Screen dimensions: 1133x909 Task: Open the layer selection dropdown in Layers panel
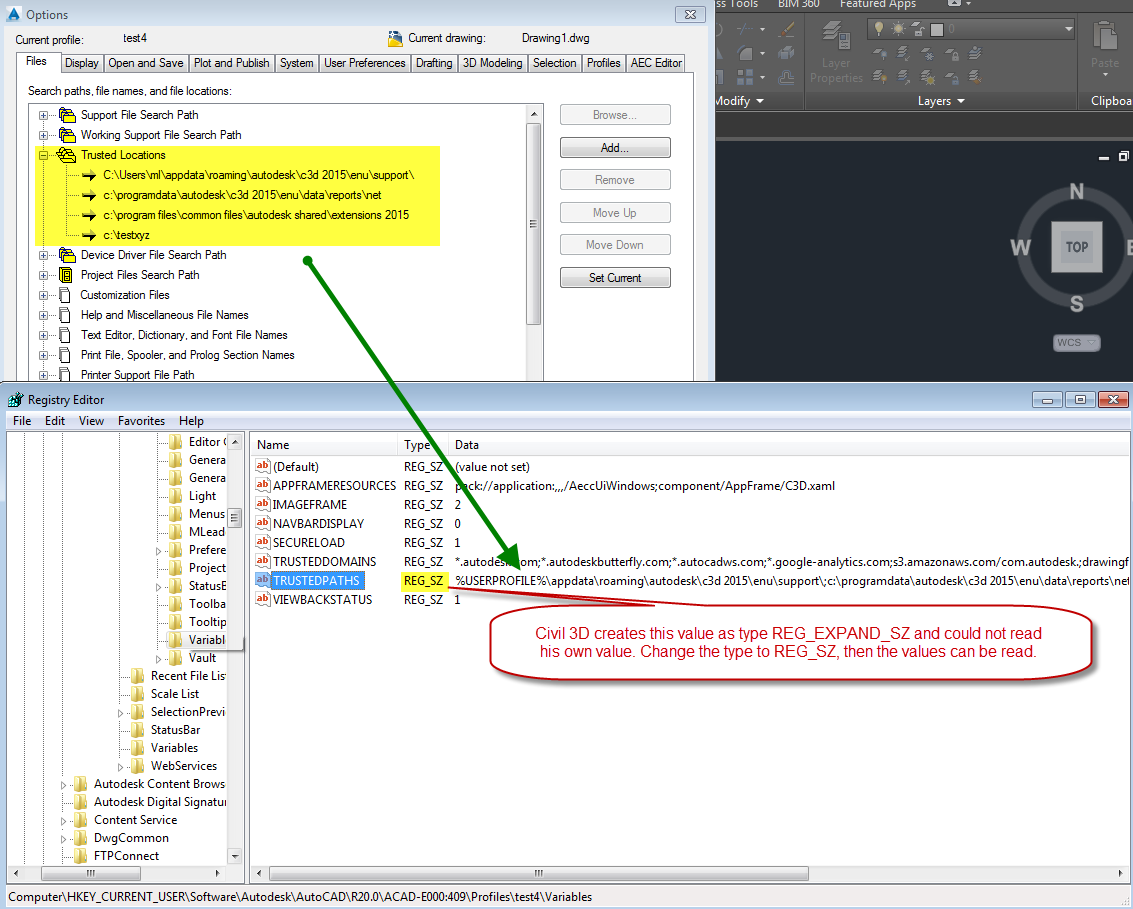tap(1069, 27)
